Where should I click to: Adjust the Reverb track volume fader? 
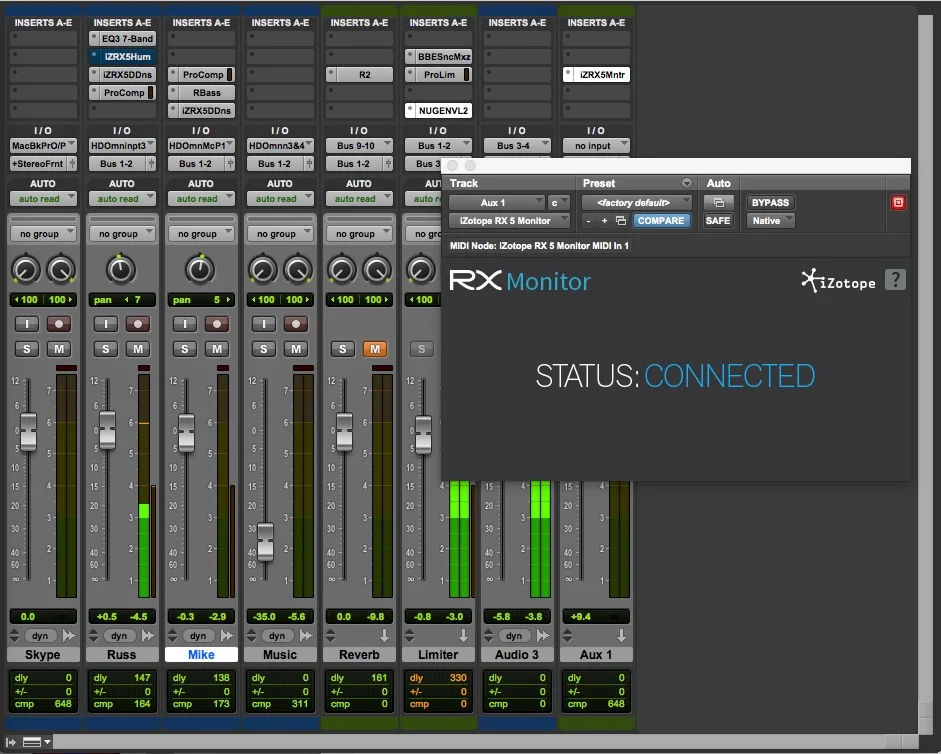[344, 432]
